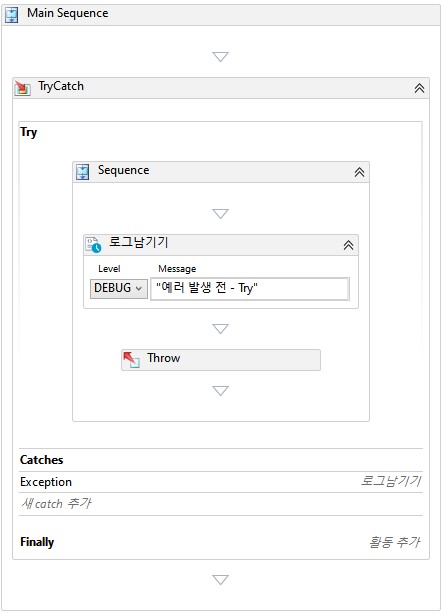
Task: Click insertion triangle between log and Throw
Action: pyautogui.click(x=220, y=329)
